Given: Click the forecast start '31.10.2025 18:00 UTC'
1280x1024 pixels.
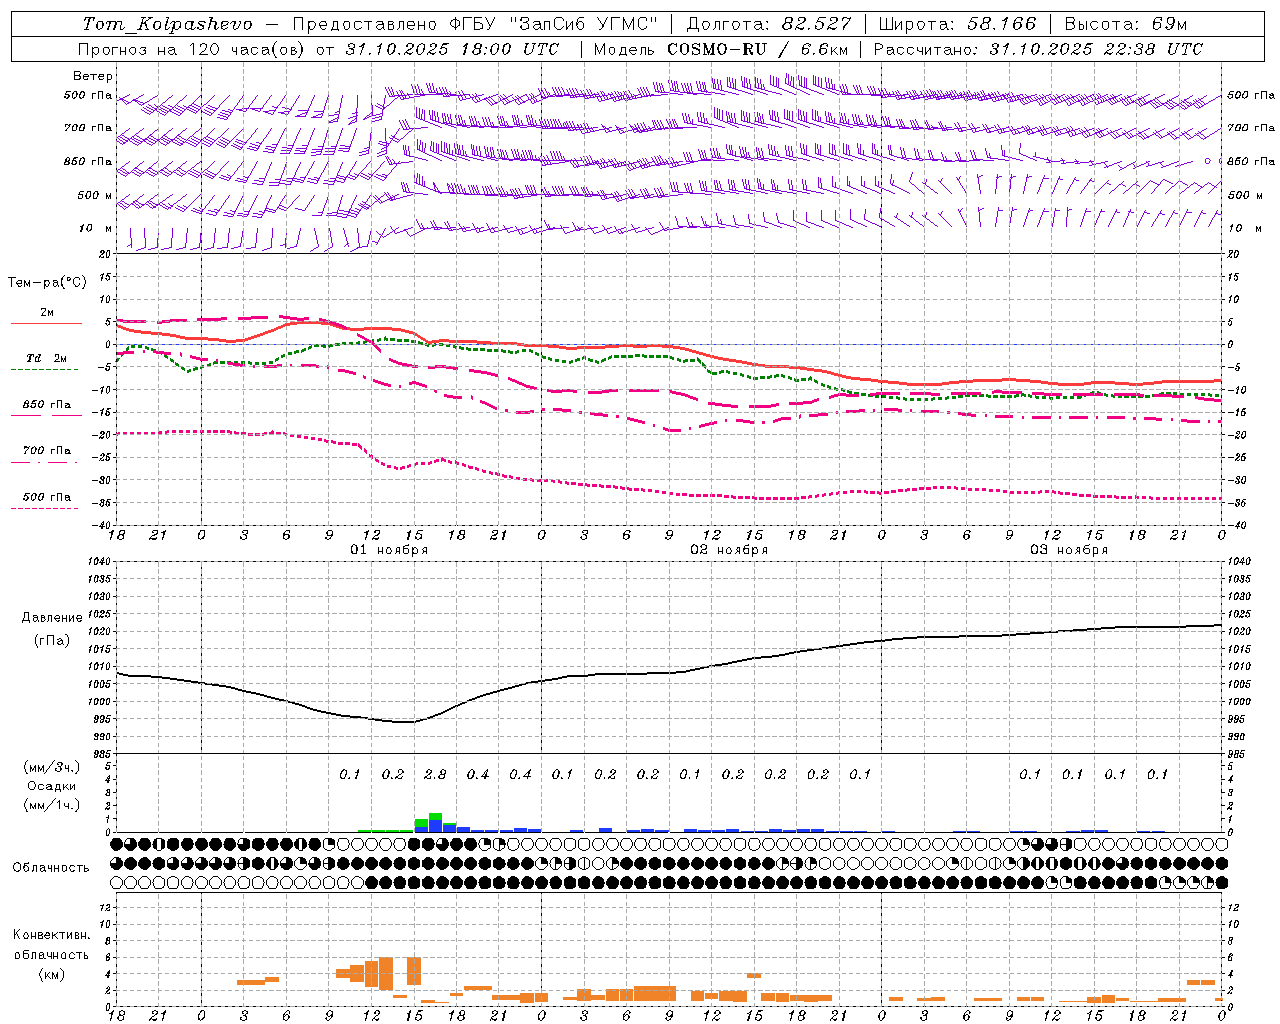Looking at the screenshot, I should tap(452, 49).
